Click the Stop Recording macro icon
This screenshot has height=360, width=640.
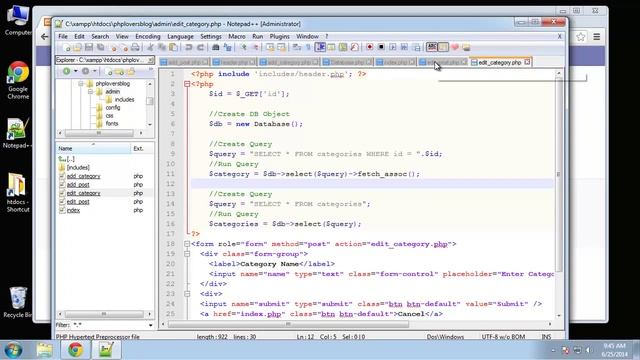pyautogui.click(x=381, y=47)
